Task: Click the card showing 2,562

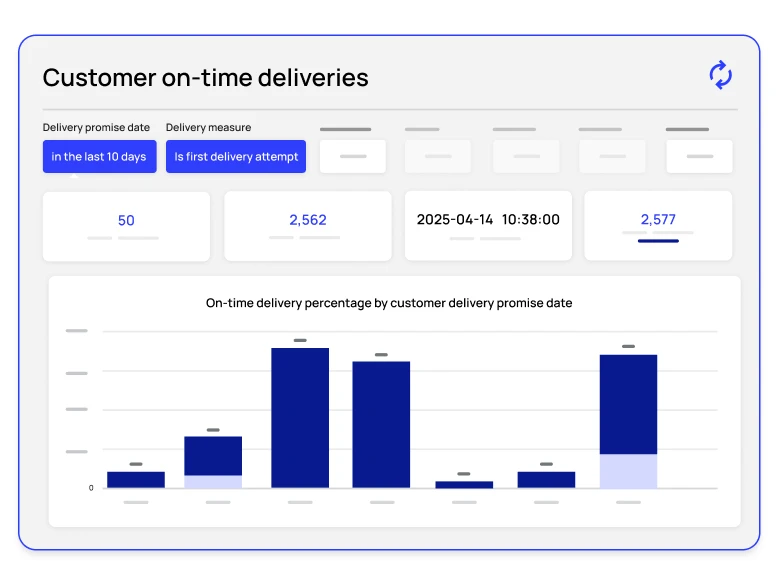Action: click(x=308, y=226)
